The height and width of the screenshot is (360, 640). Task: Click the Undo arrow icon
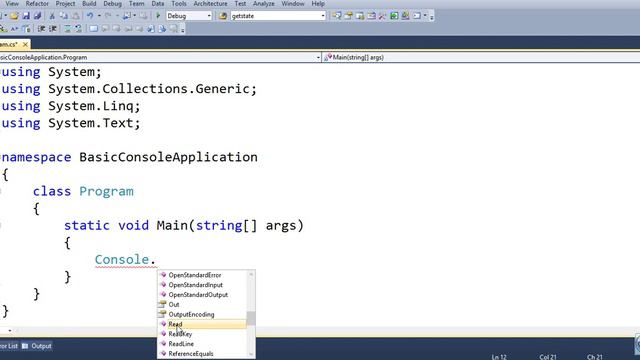[90, 16]
